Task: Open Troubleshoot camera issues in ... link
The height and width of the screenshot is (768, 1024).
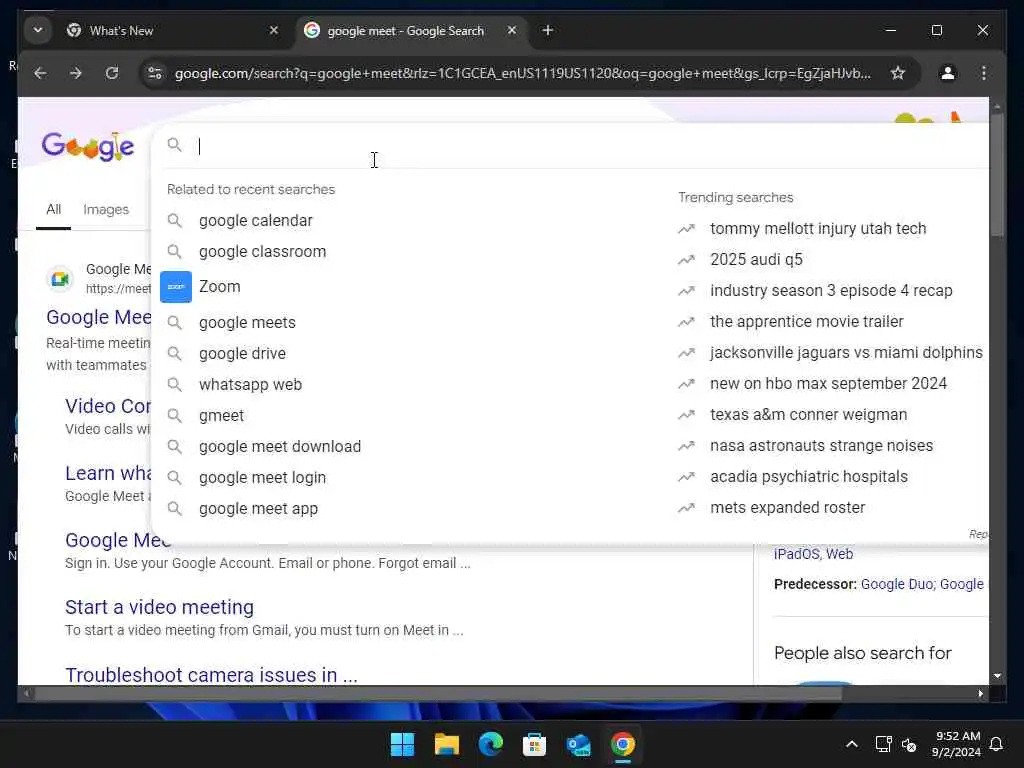Action: pyautogui.click(x=211, y=674)
